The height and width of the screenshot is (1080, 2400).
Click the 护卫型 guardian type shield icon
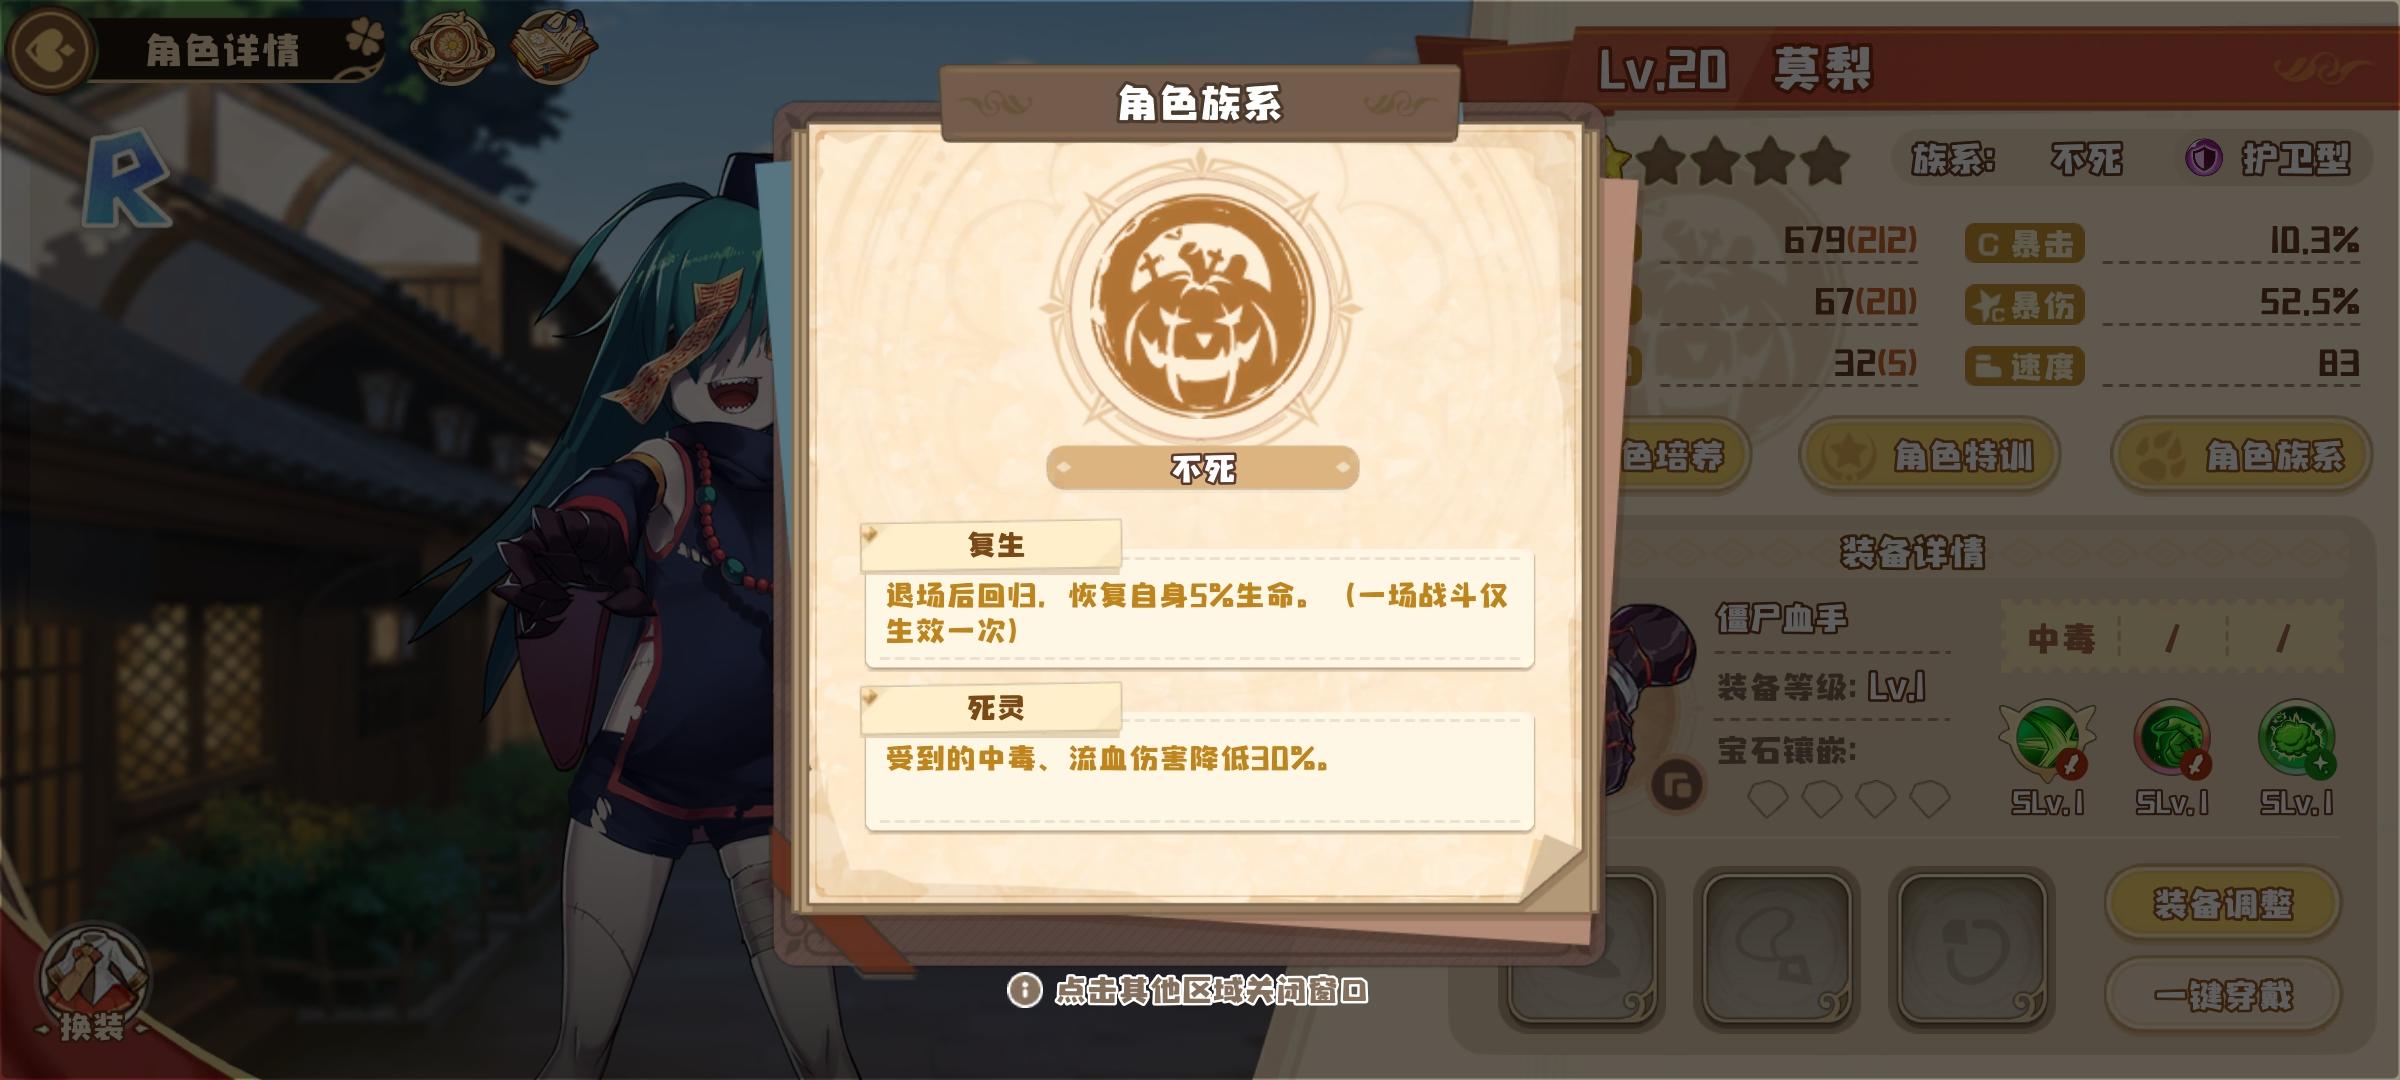[2203, 157]
